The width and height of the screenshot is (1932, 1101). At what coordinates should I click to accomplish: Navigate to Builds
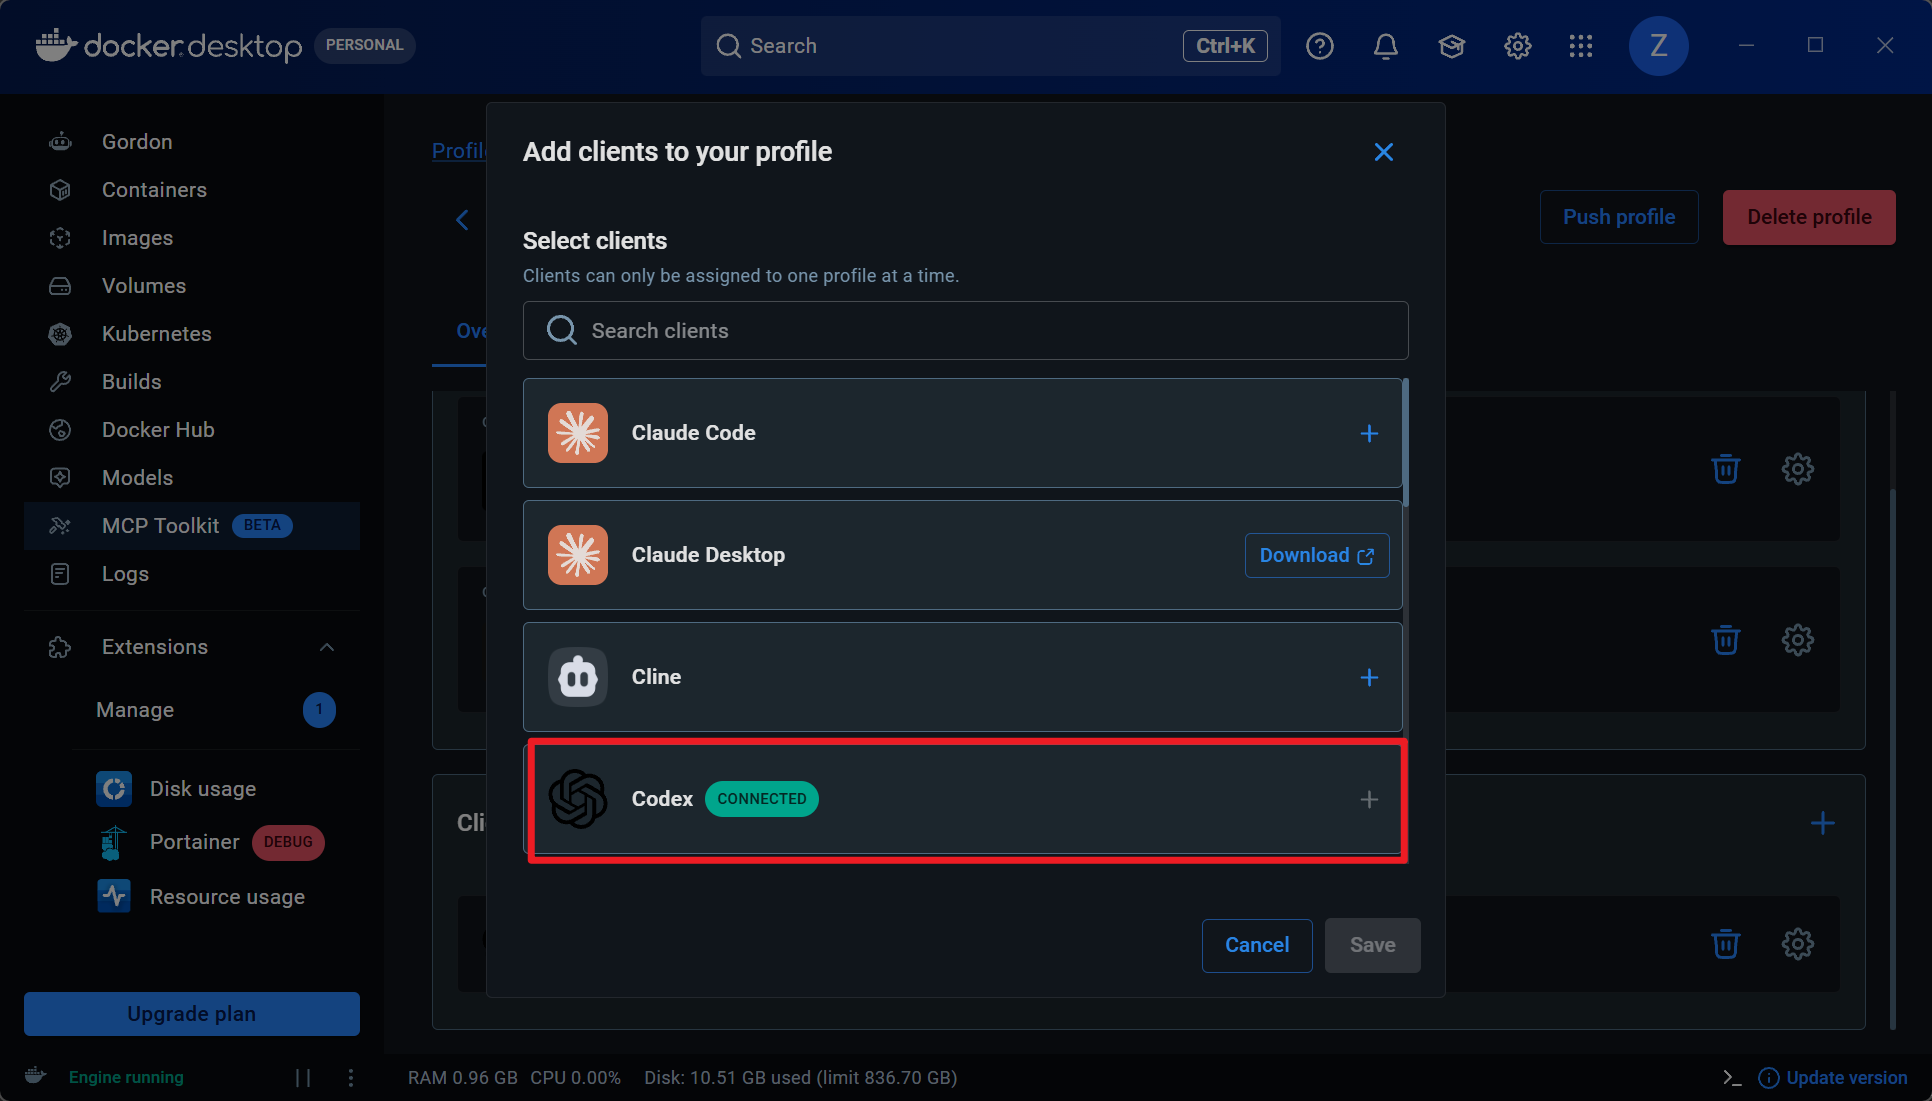click(131, 382)
